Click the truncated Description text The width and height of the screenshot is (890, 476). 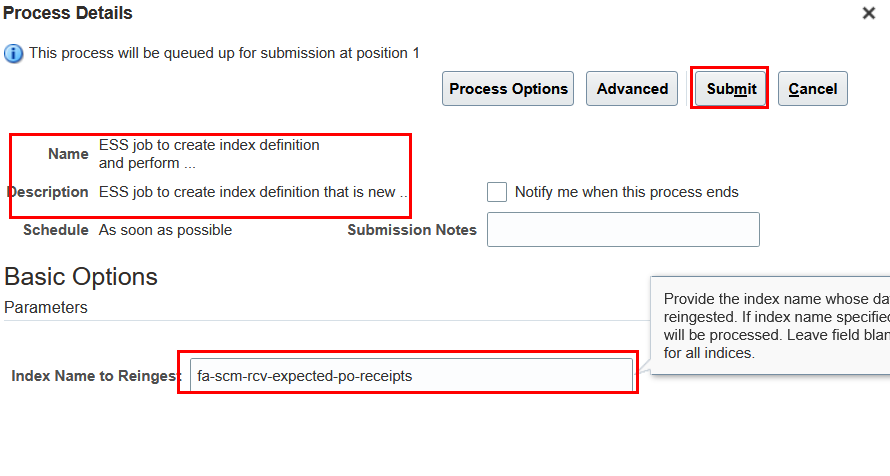[x=253, y=192]
